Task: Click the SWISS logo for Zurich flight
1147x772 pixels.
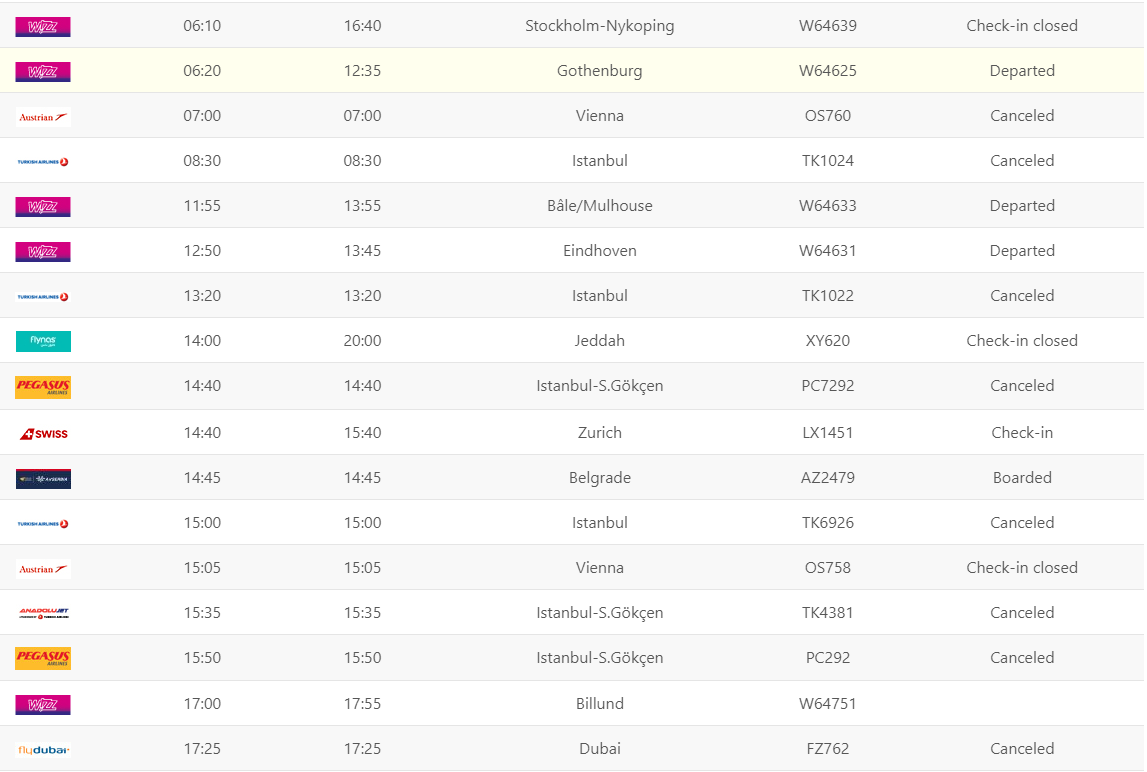Action: coord(43,434)
